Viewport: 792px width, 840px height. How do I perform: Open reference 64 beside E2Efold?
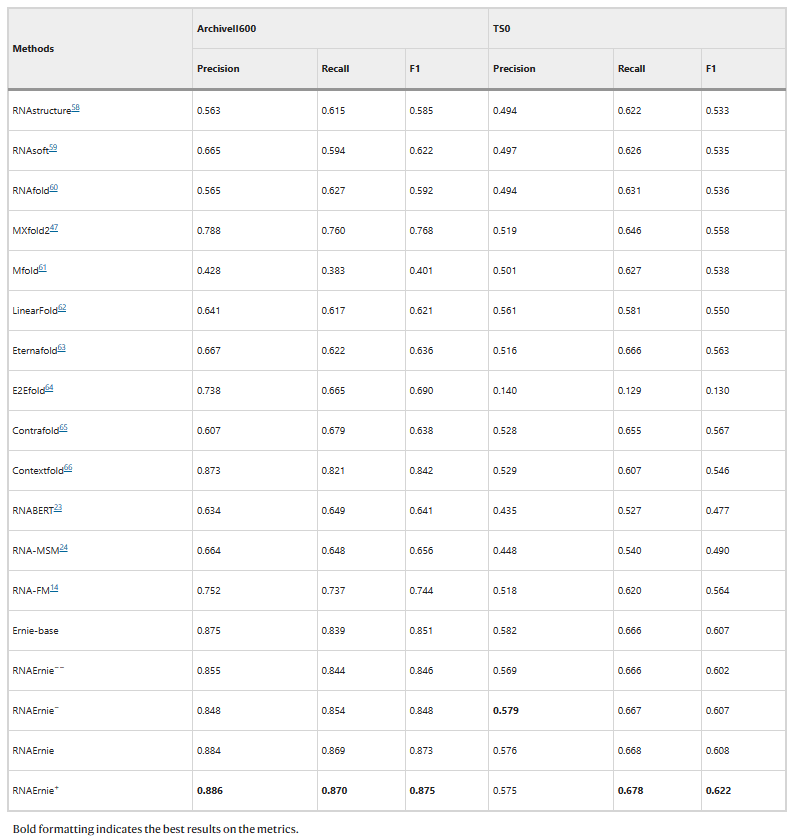click(49, 387)
